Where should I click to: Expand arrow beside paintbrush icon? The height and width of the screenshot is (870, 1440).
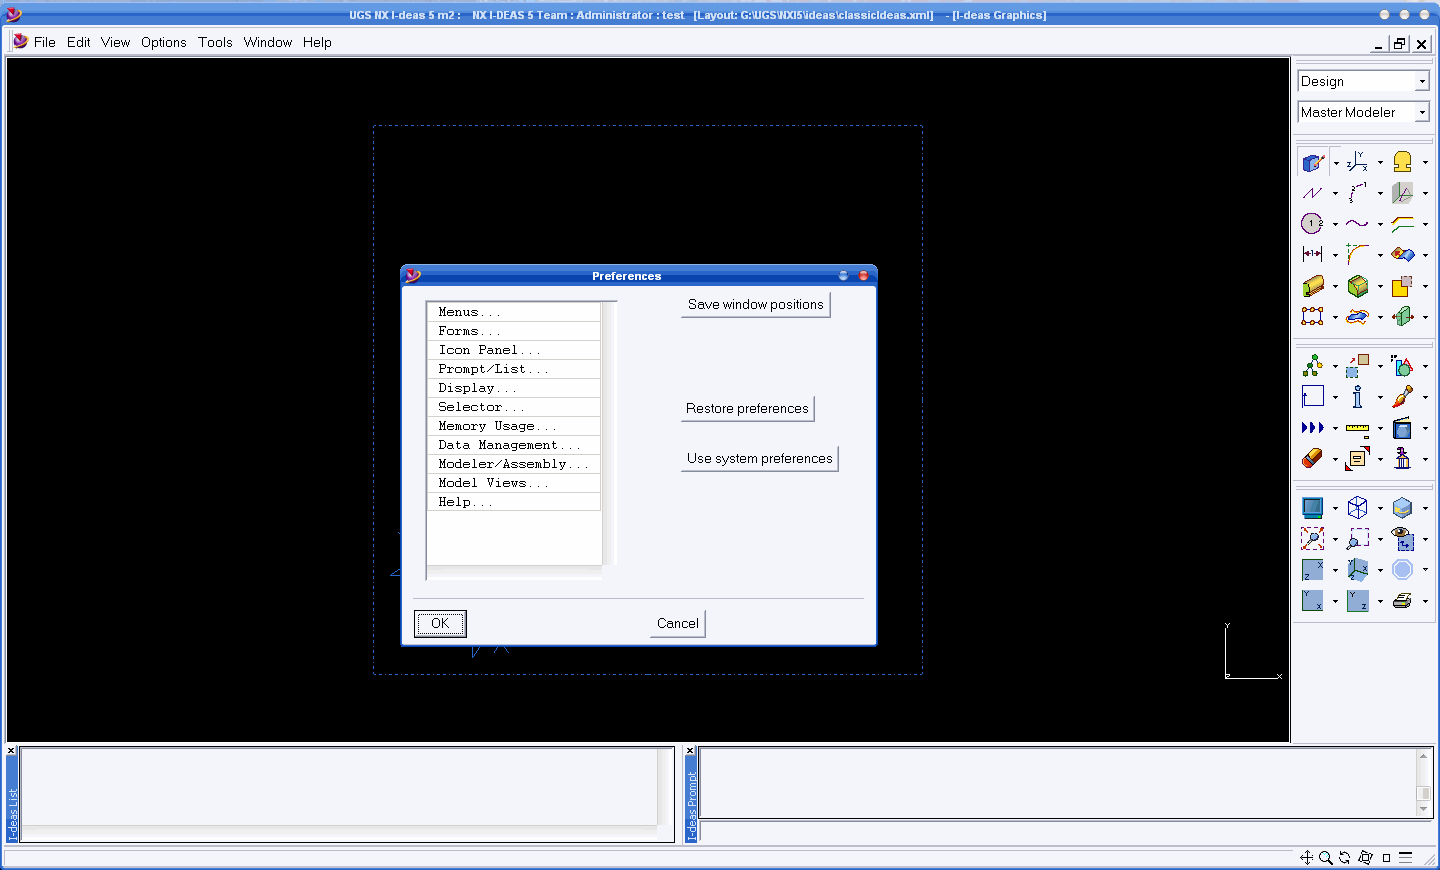click(1425, 398)
